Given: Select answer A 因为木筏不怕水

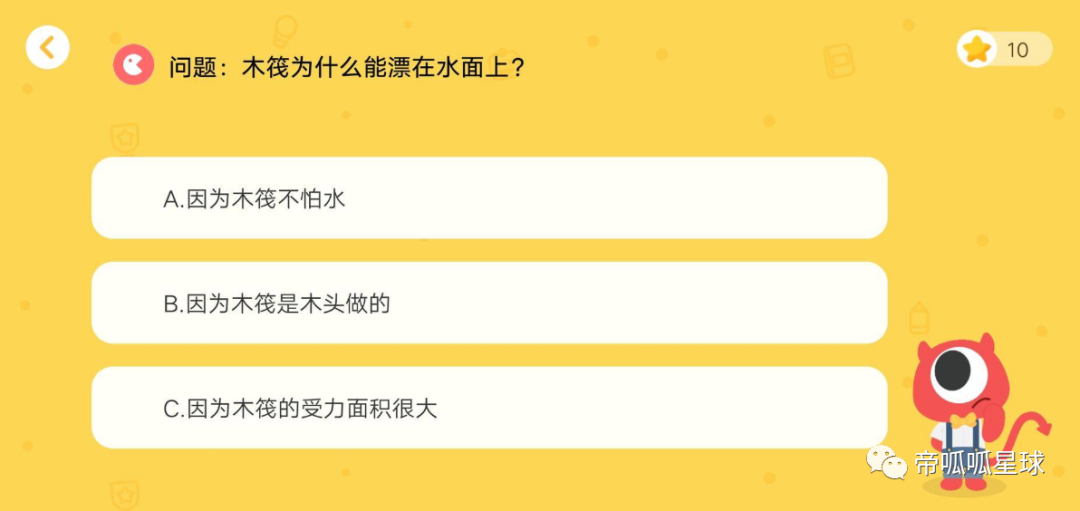Looking at the screenshot, I should click(x=489, y=198).
